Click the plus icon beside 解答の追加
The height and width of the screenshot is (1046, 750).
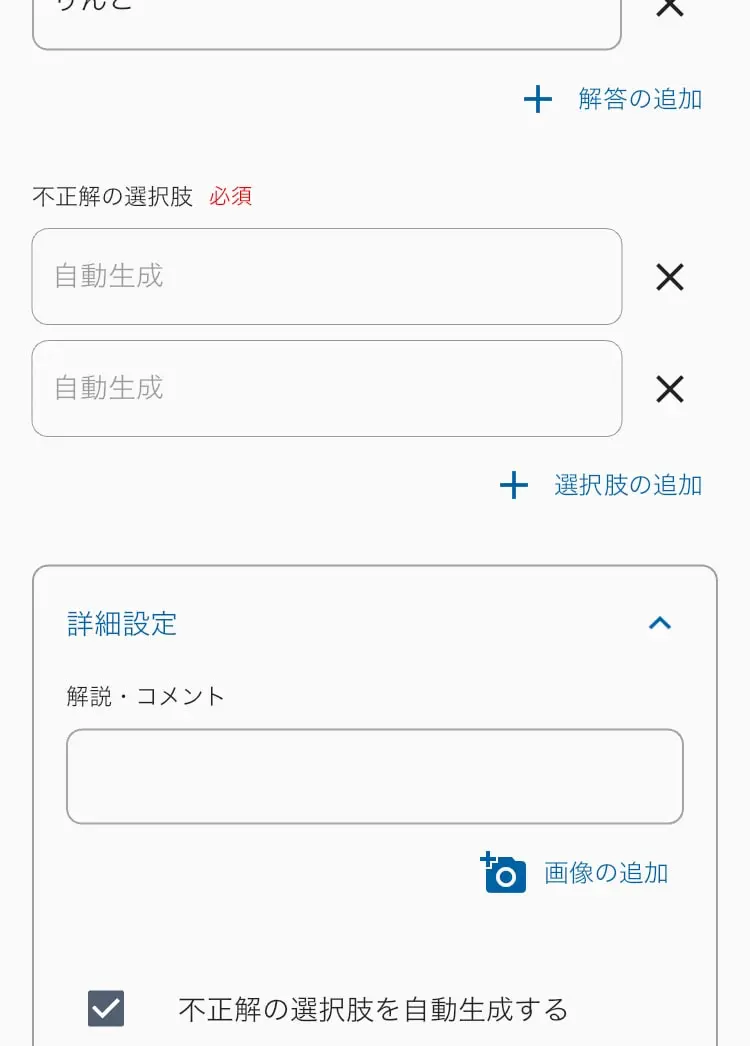pos(538,99)
